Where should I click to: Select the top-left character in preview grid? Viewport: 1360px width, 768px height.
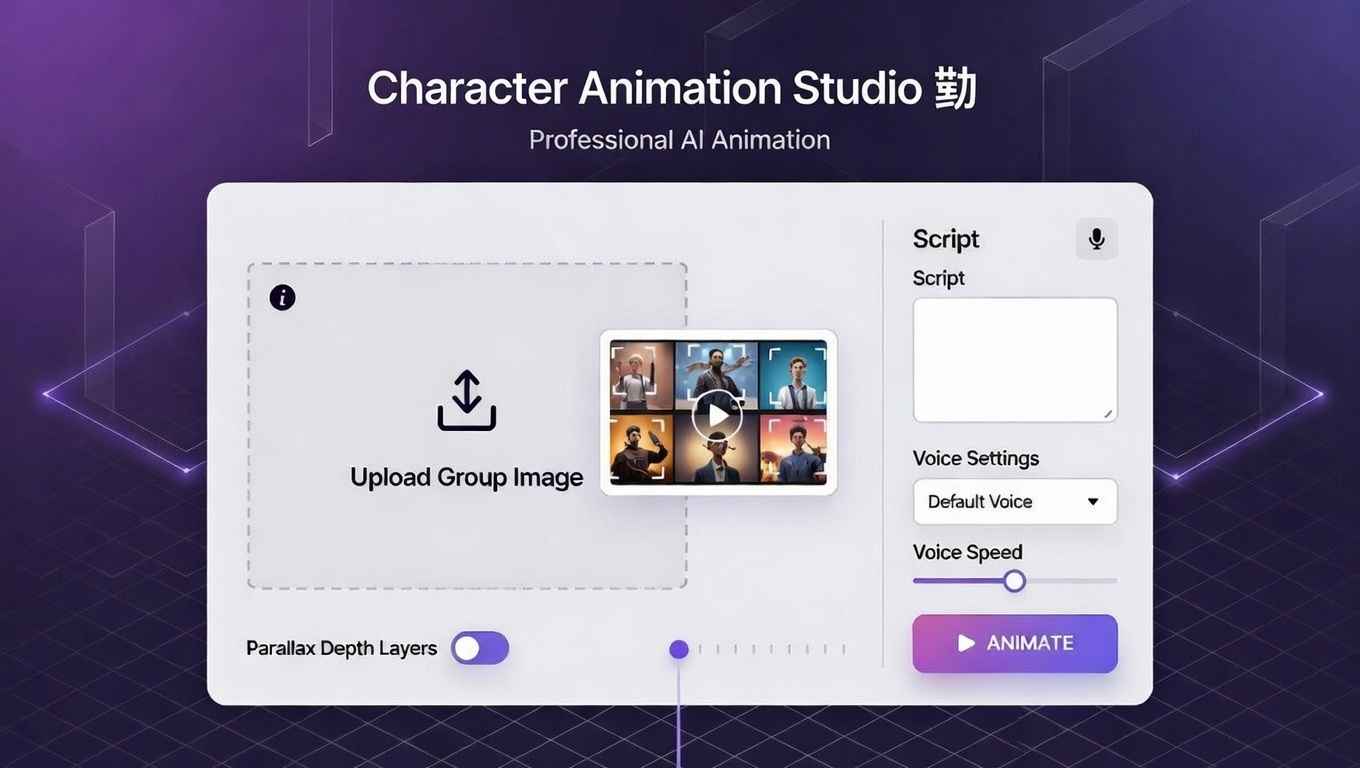point(642,376)
